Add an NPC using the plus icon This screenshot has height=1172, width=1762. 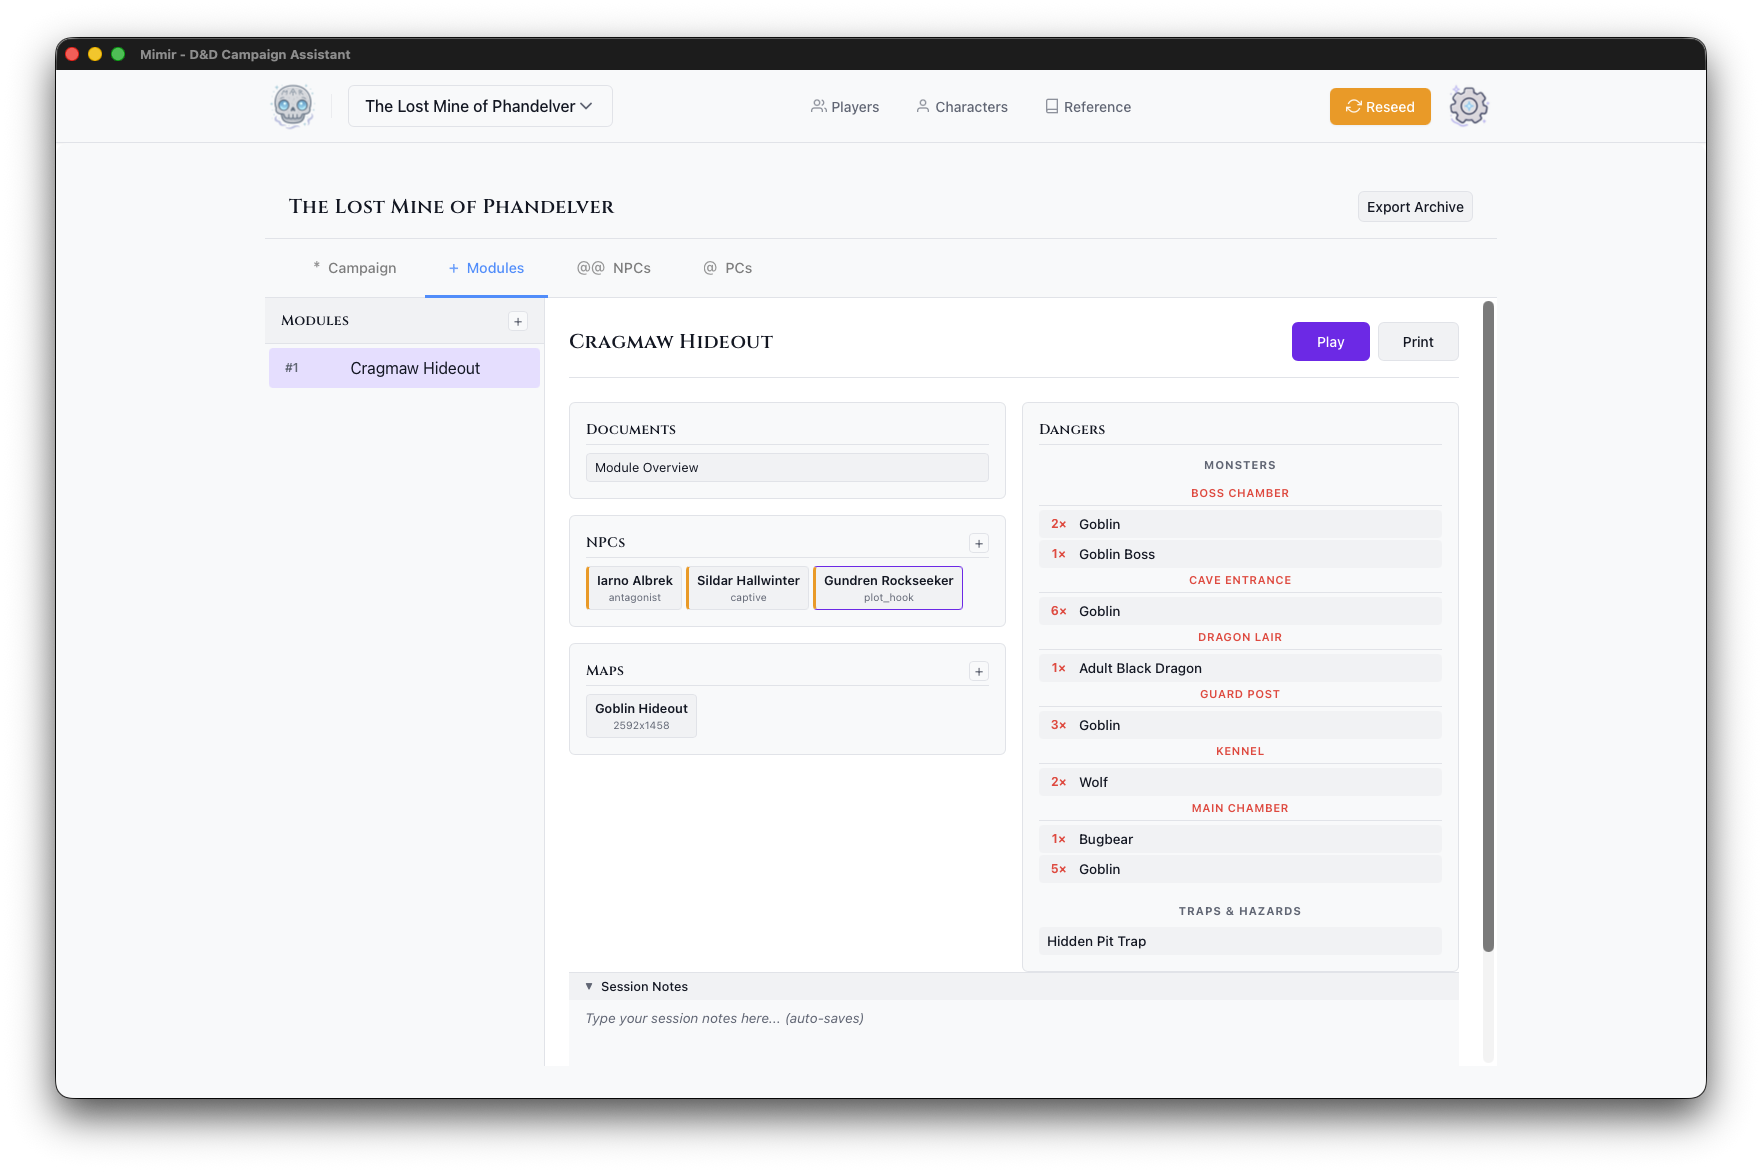[979, 543]
